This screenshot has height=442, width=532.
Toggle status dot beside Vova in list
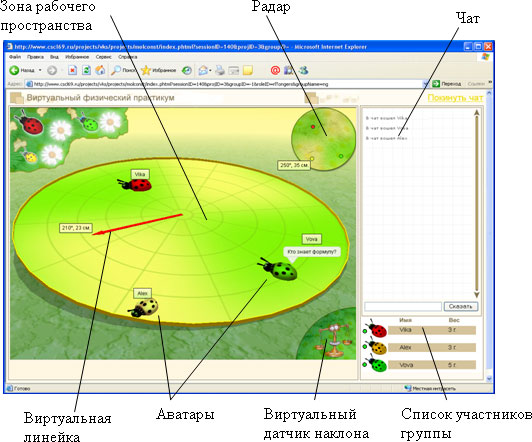(365, 364)
